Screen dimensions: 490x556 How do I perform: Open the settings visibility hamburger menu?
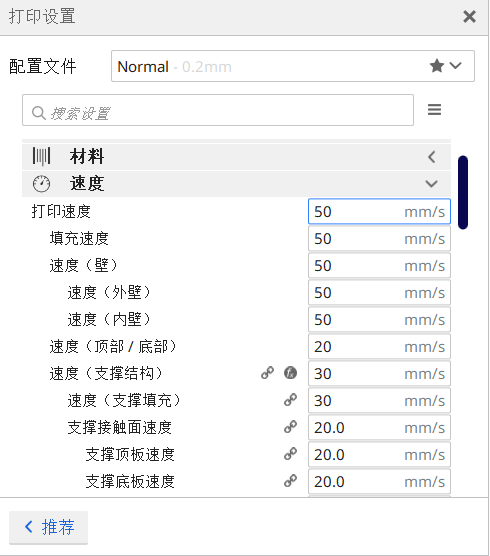[x=434, y=110]
